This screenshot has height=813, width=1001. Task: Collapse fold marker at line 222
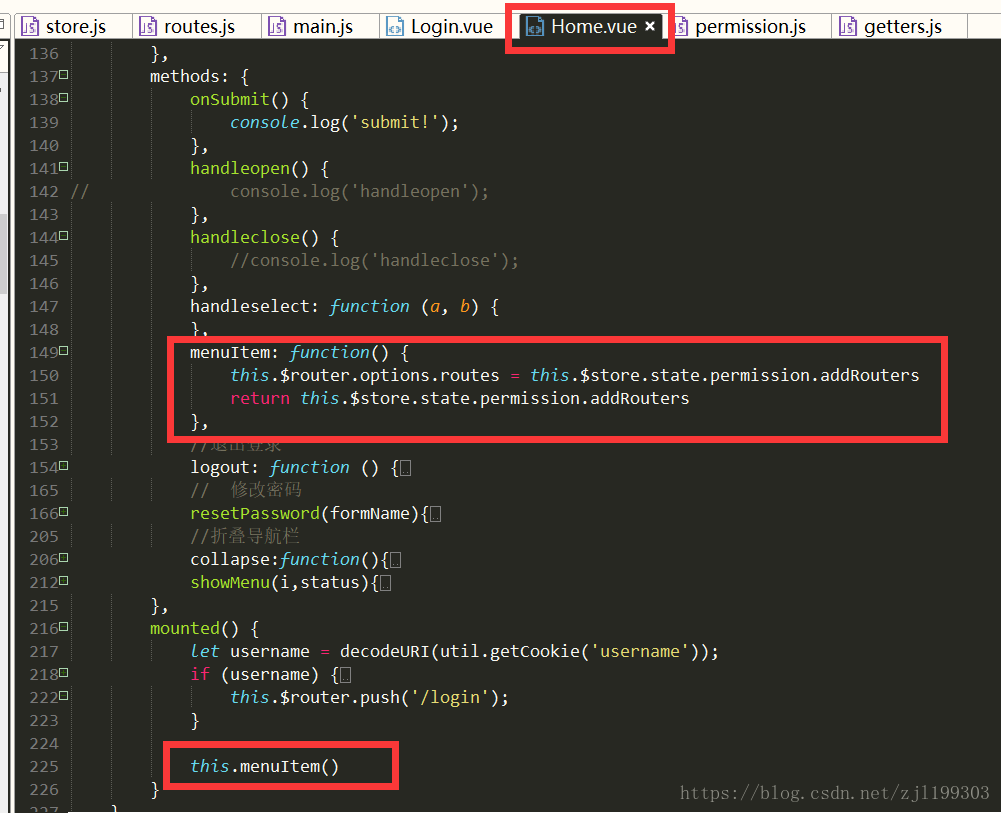[64, 696]
